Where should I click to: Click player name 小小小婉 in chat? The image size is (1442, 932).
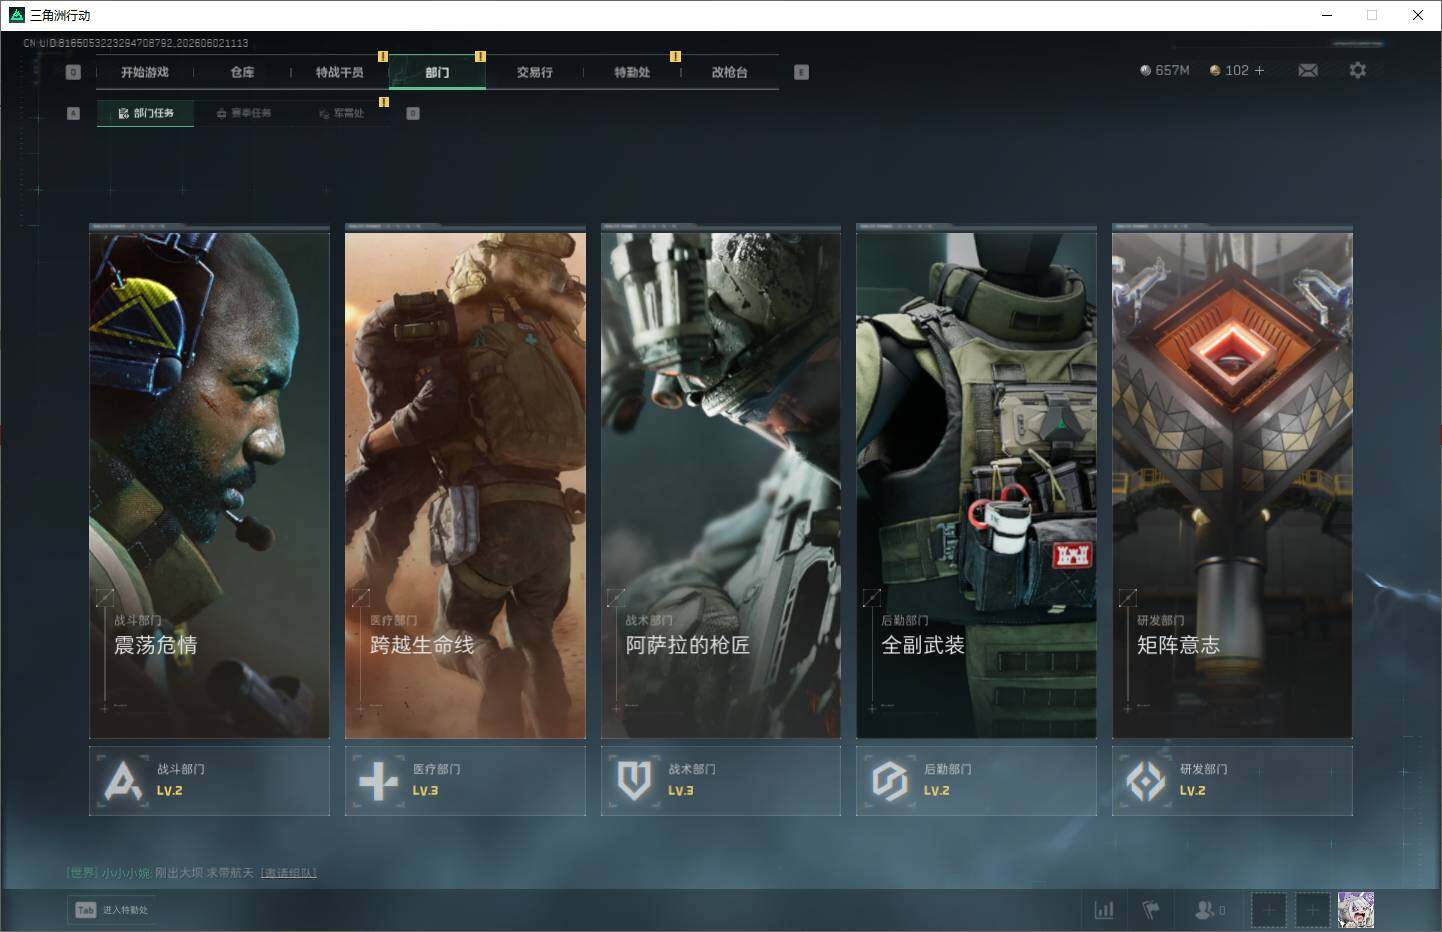(x=125, y=873)
